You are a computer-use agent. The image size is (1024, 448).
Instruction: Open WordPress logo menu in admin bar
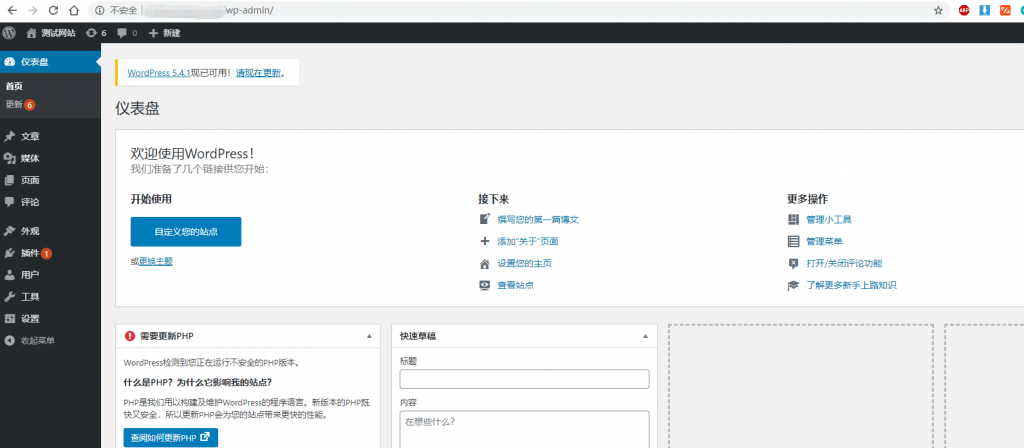coord(9,33)
